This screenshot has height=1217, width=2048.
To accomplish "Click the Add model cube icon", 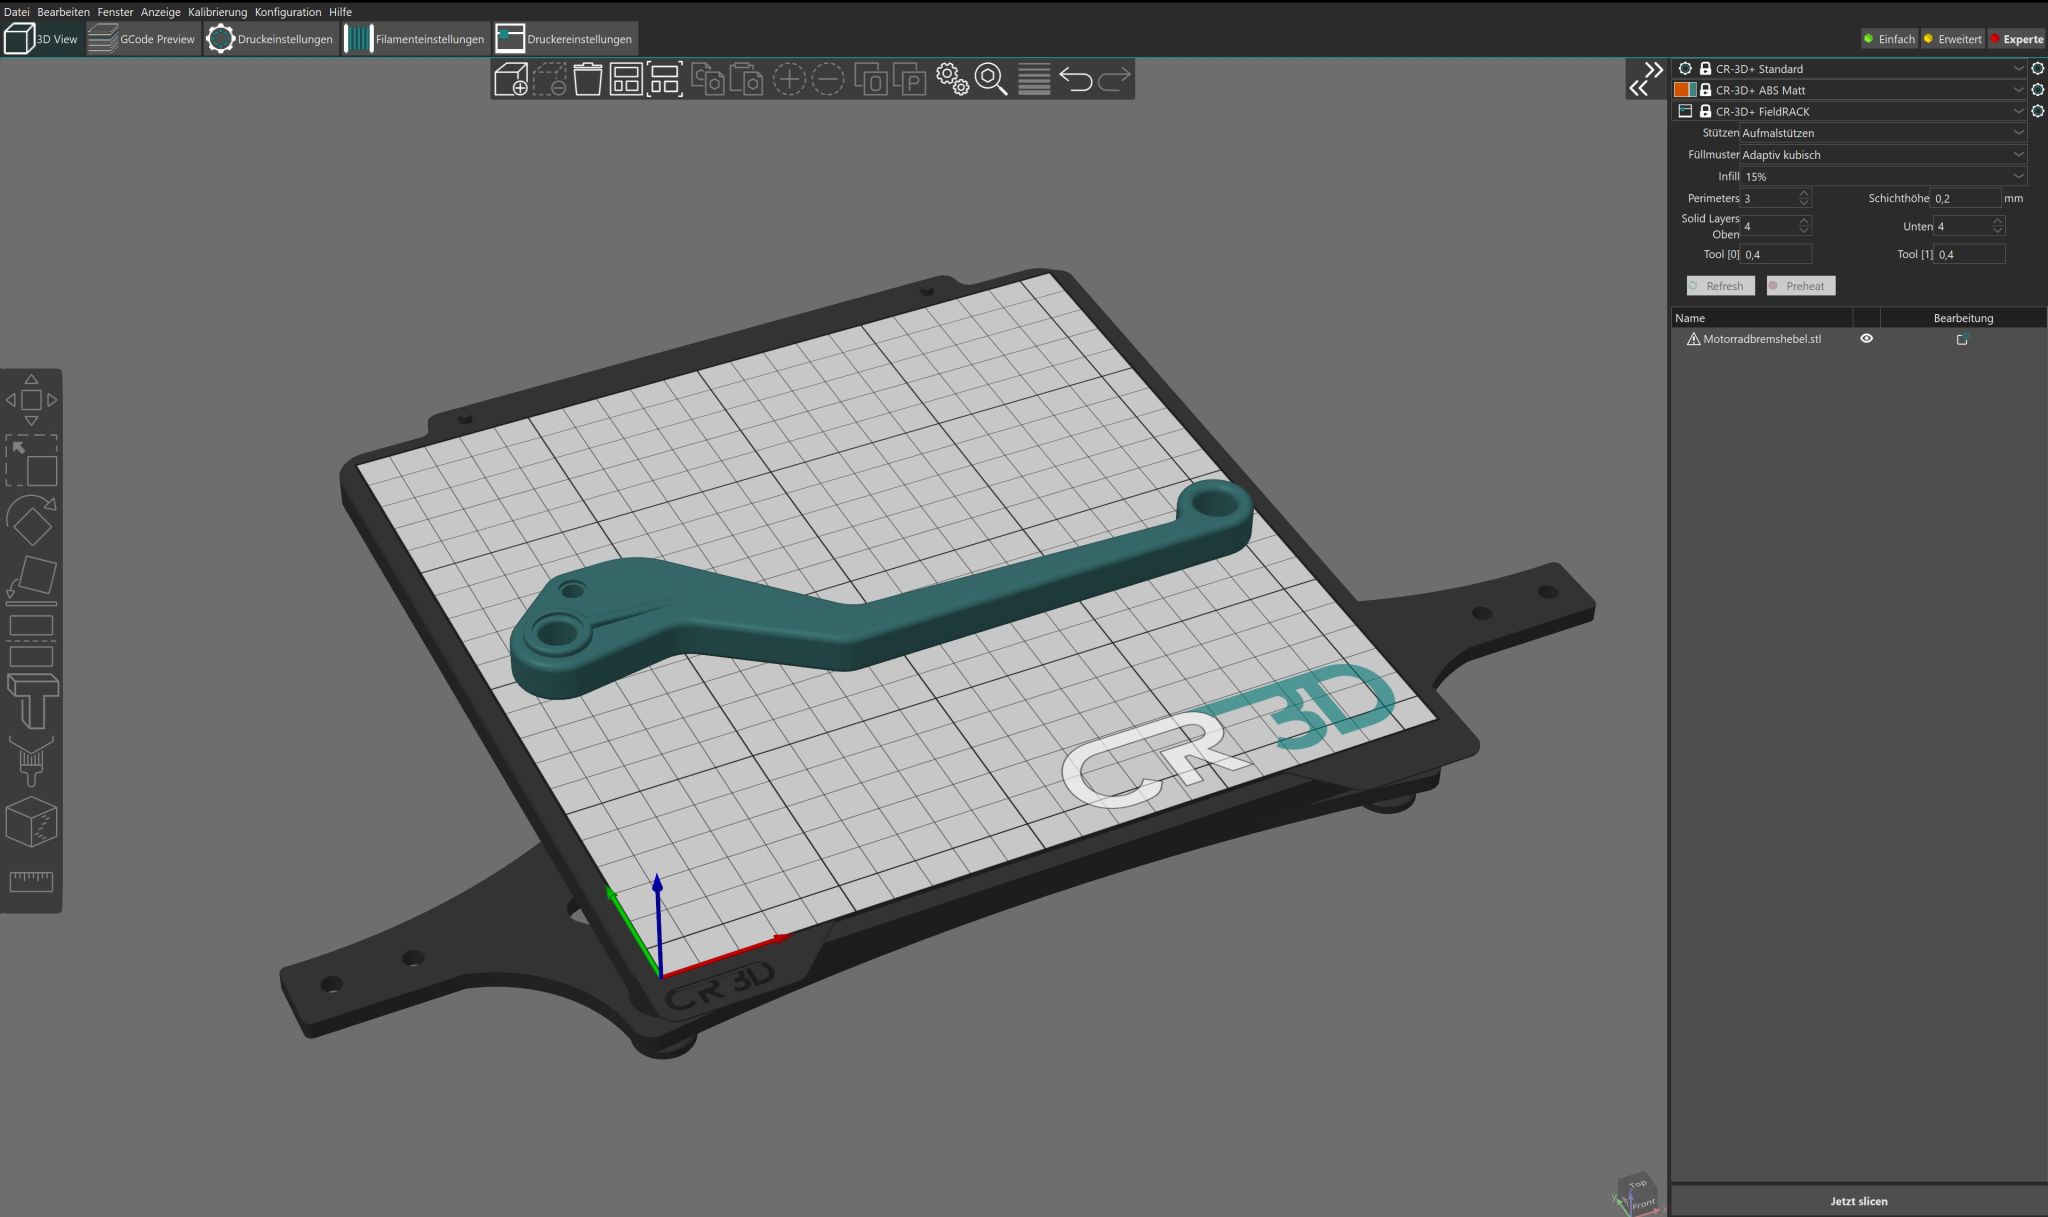I will click(x=511, y=79).
